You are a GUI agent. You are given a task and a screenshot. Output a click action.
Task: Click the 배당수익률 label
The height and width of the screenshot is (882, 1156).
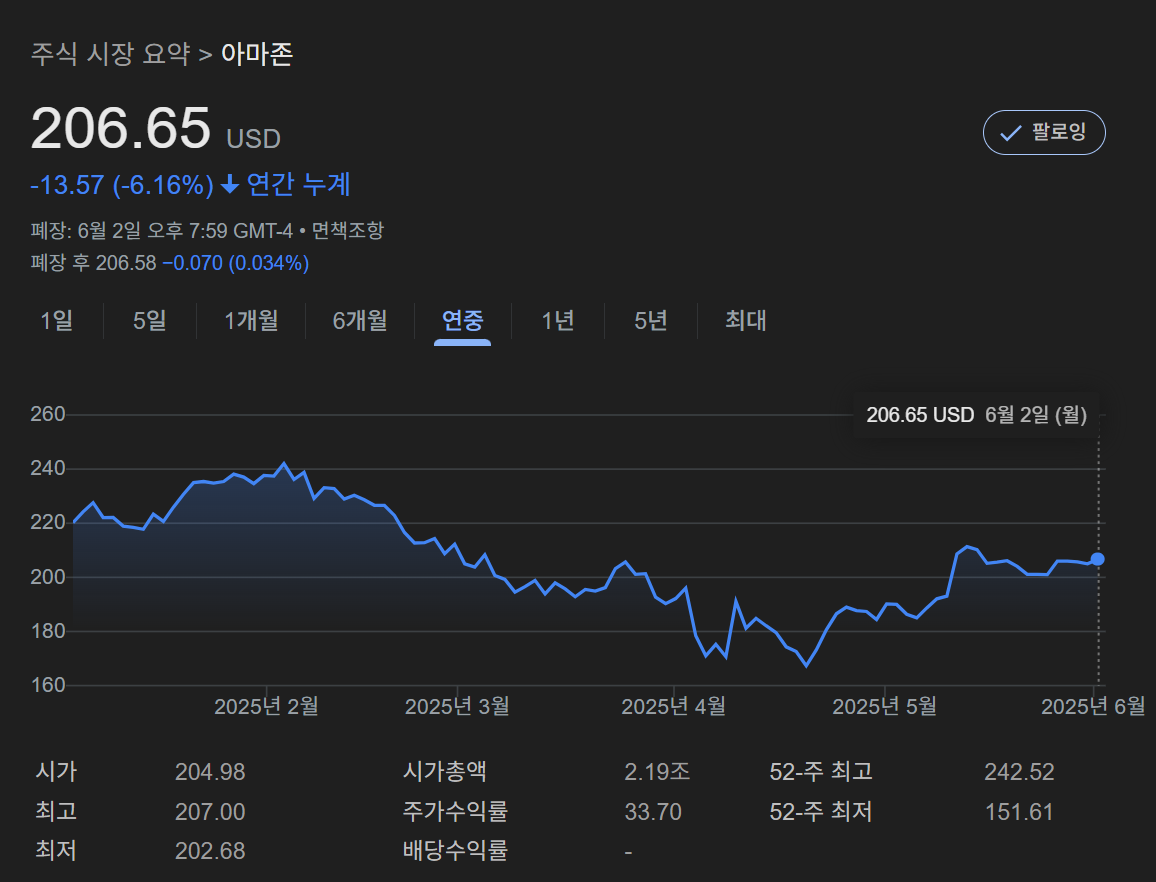456,851
